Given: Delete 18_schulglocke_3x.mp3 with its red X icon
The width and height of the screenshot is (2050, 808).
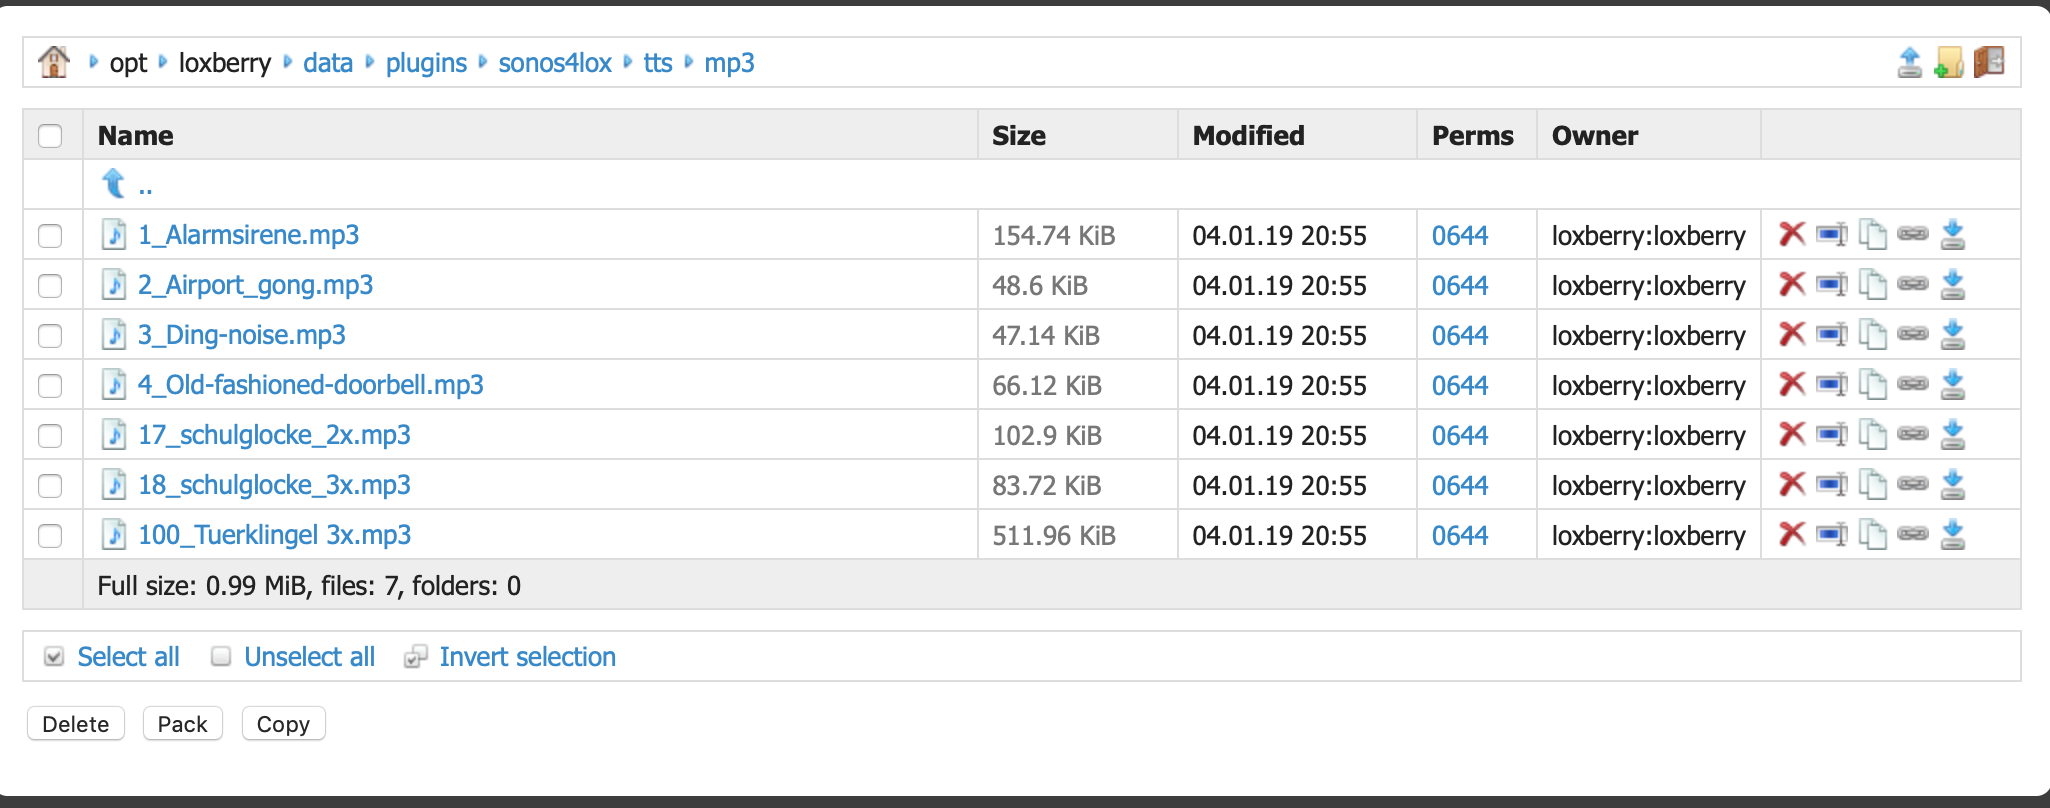Looking at the screenshot, I should [x=1791, y=484].
